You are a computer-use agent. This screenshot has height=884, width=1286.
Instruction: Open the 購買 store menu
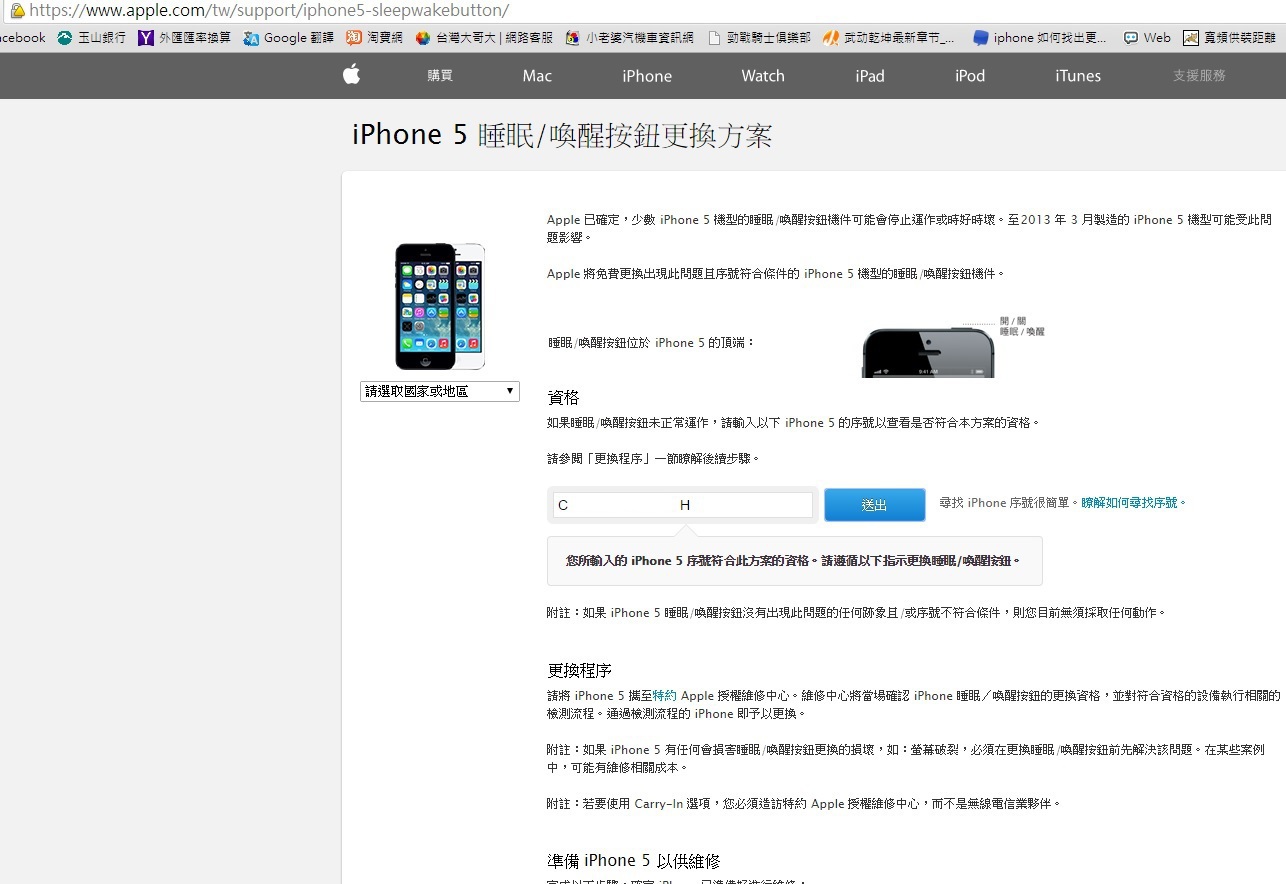tap(440, 76)
